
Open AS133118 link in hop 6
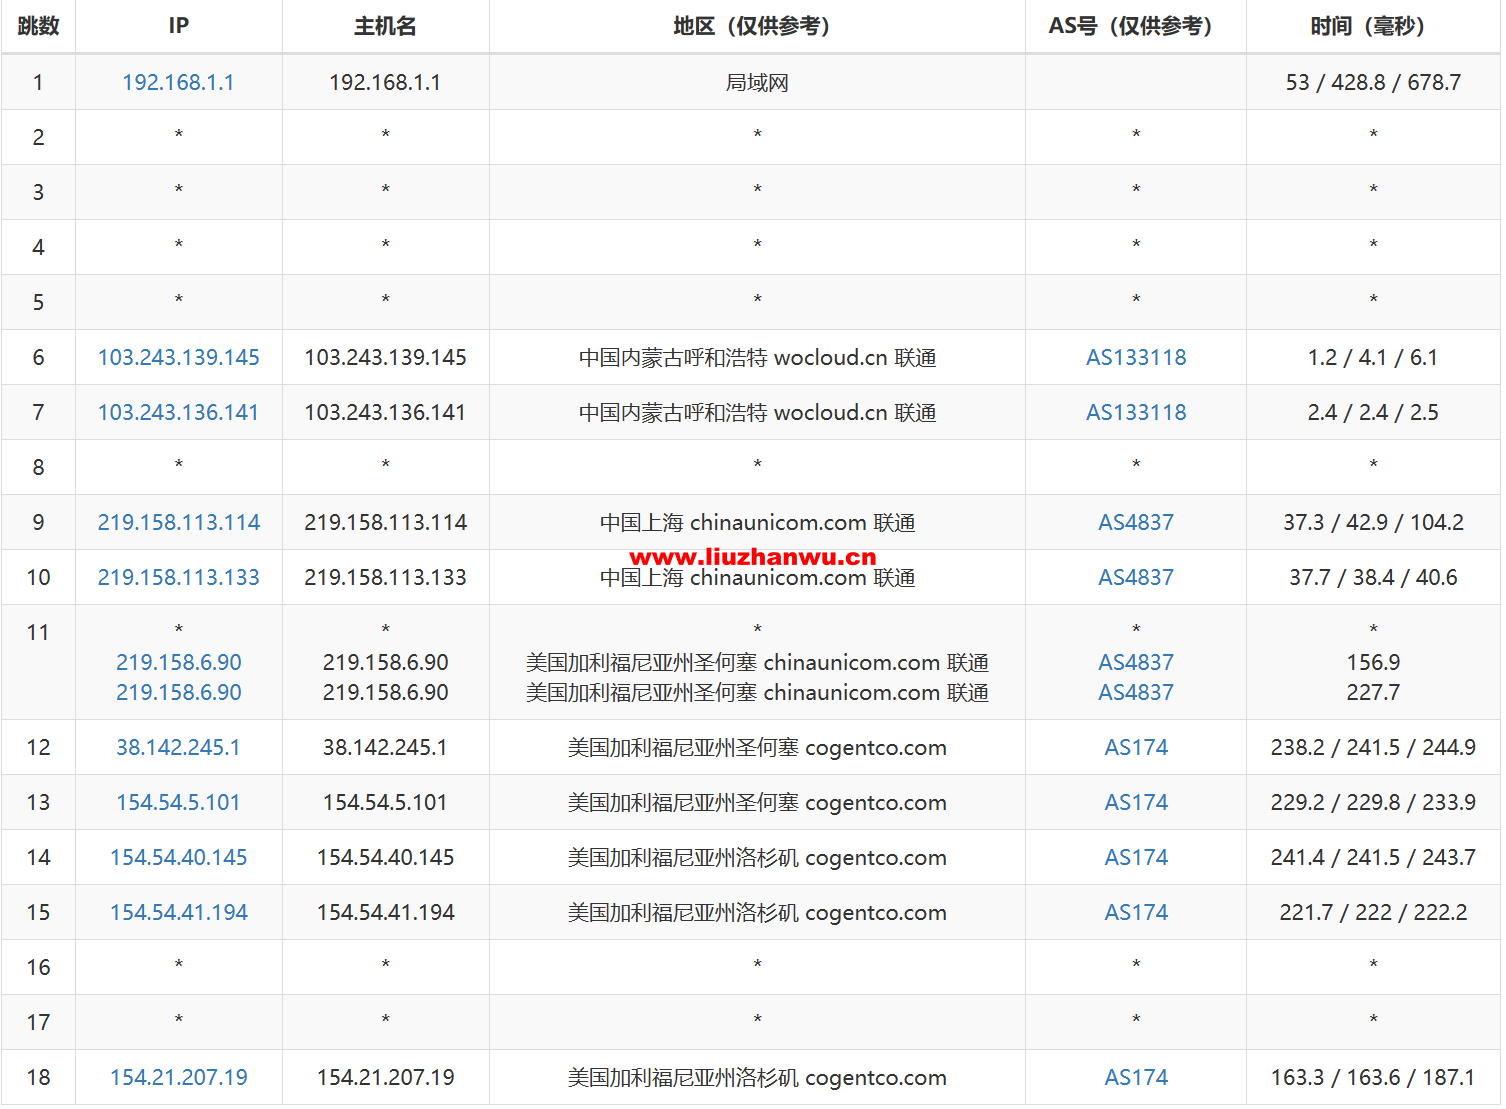1136,357
